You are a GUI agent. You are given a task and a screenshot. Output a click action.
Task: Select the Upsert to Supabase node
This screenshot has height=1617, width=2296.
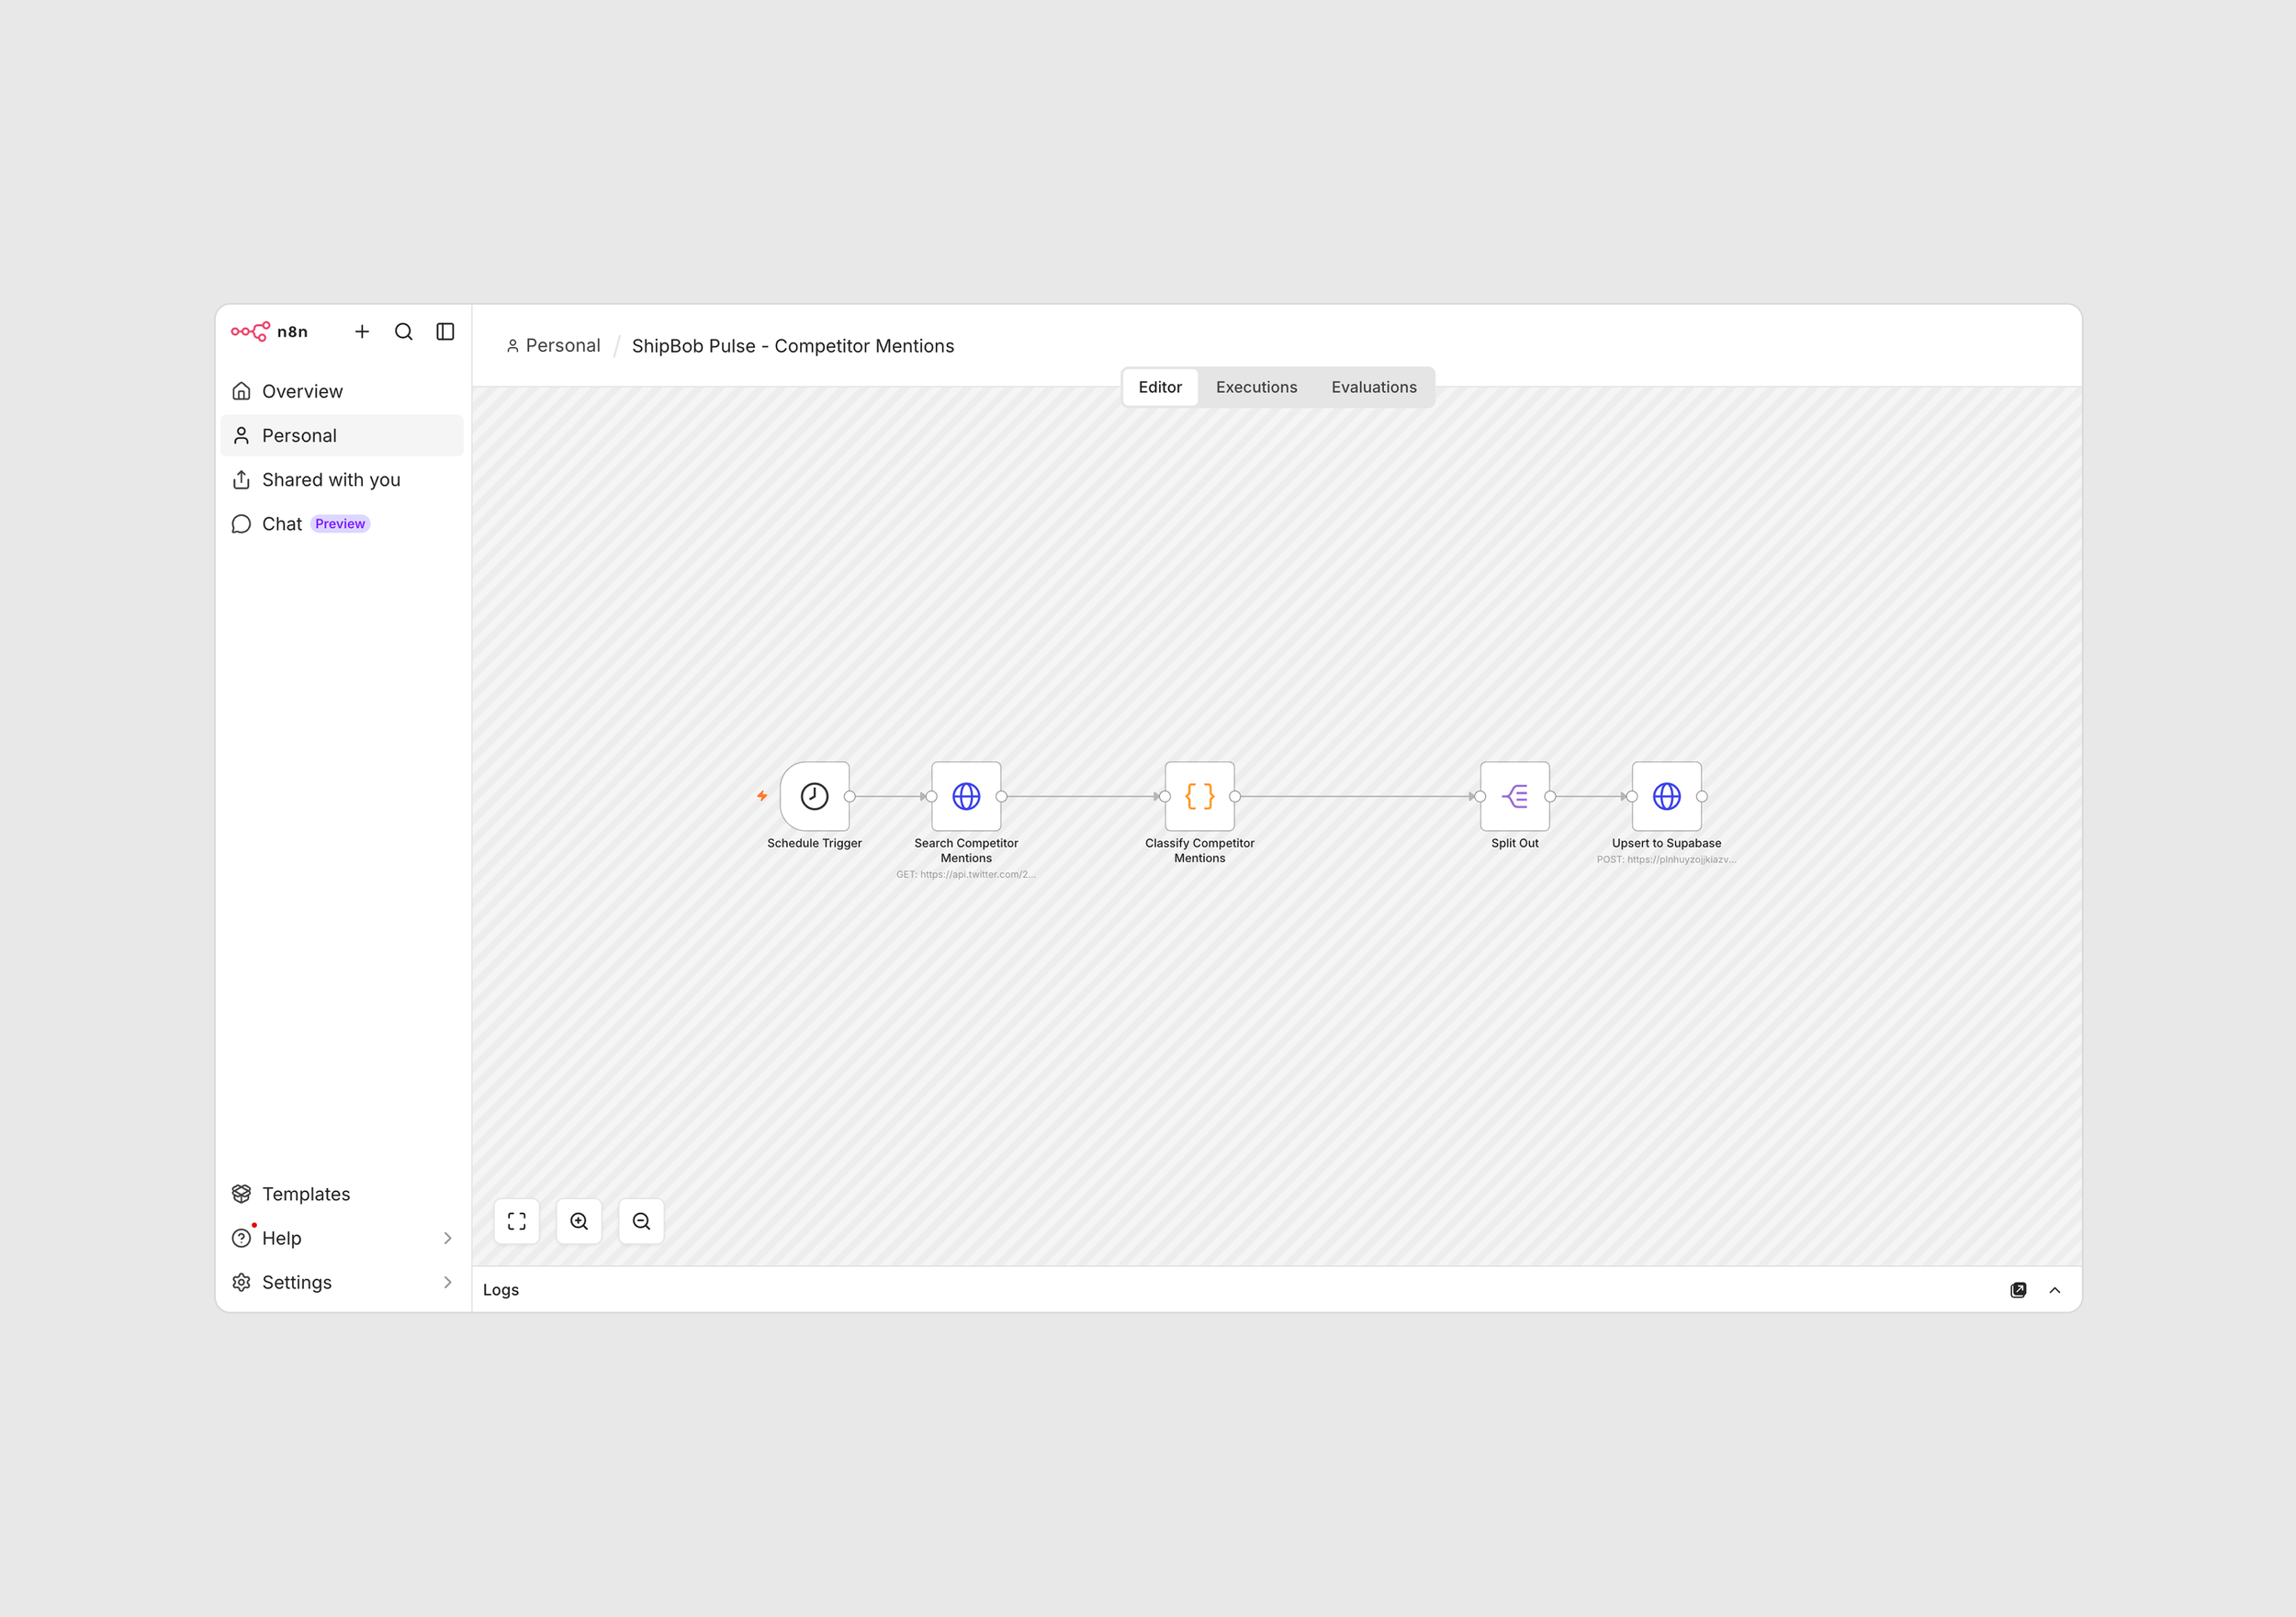[1667, 796]
